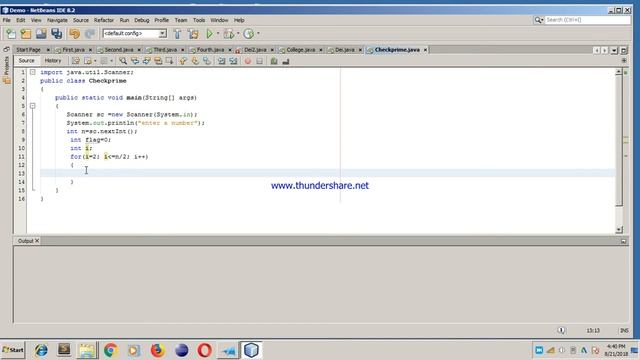Maximize the editor window button
640x360 pixels.
tap(624, 51)
